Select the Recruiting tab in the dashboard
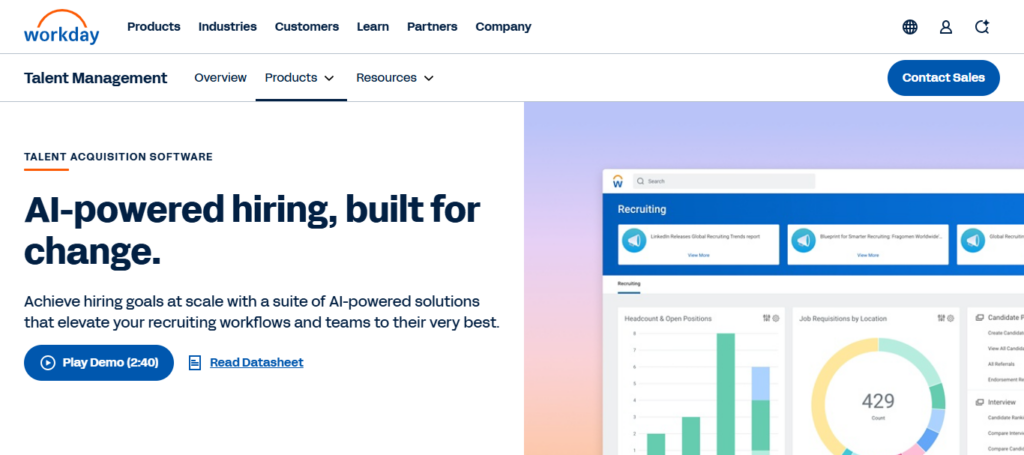Screen dimensions: 1024x455 pos(629,284)
